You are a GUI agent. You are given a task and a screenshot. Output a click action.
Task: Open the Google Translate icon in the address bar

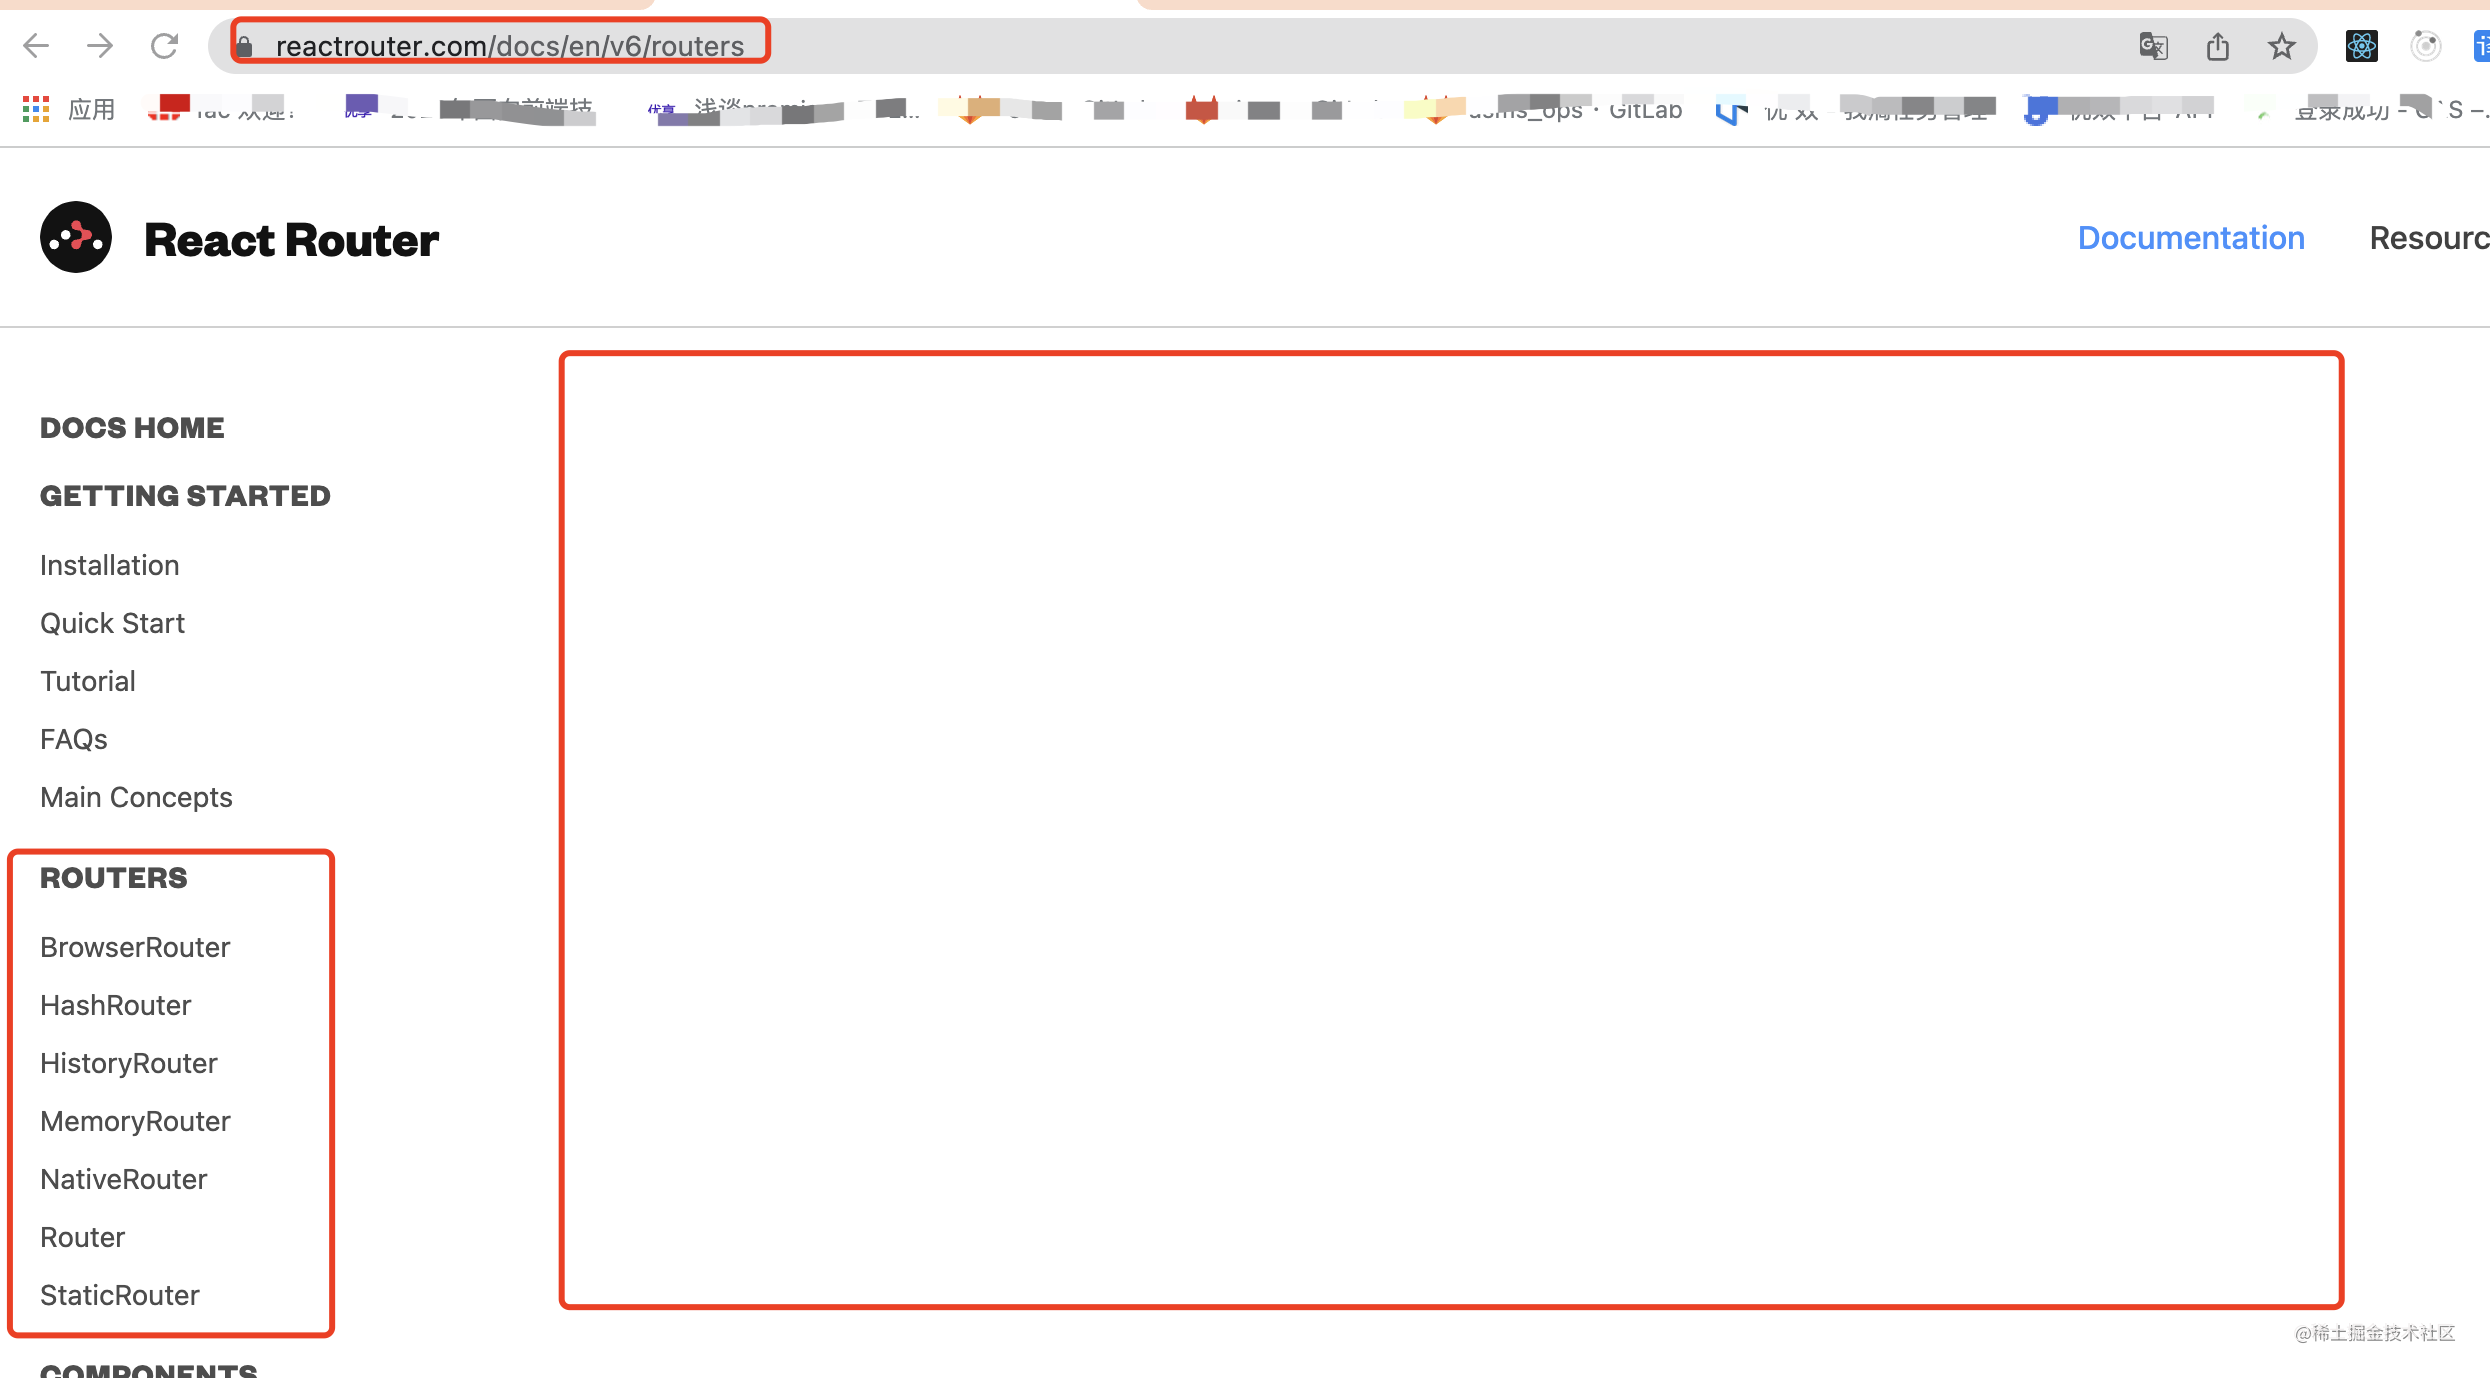coord(2153,46)
